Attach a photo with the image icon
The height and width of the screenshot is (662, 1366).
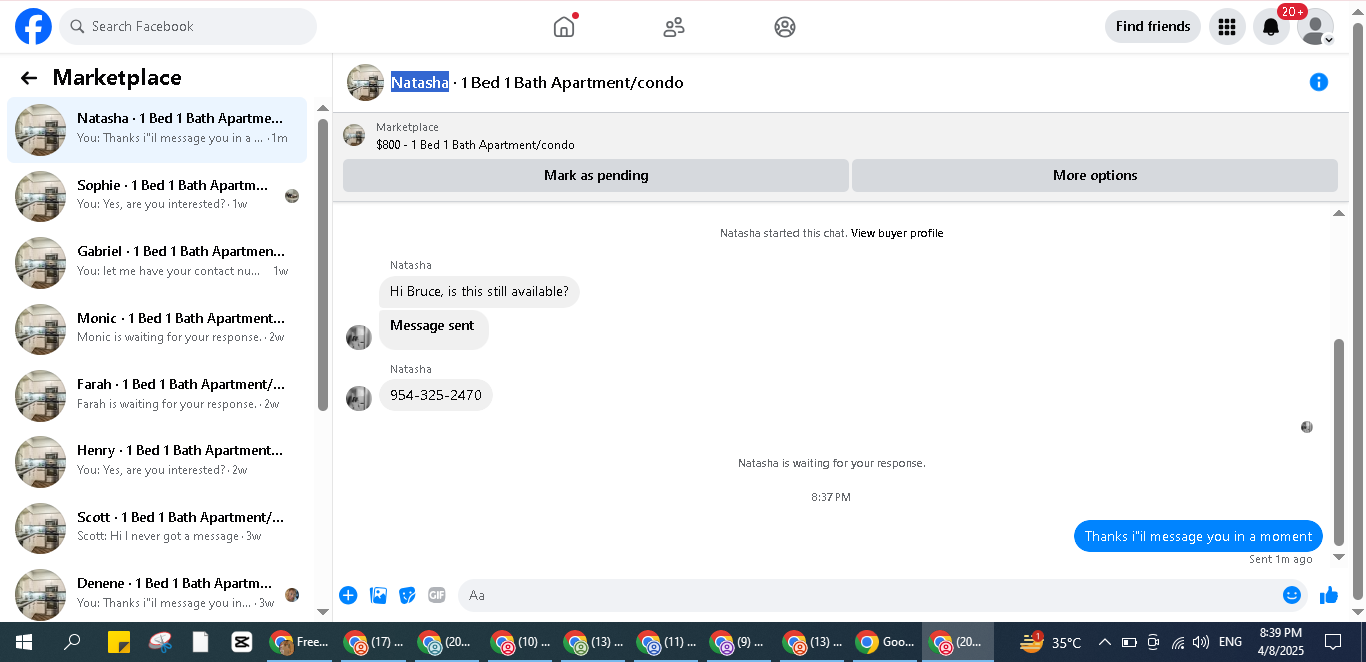coord(378,595)
